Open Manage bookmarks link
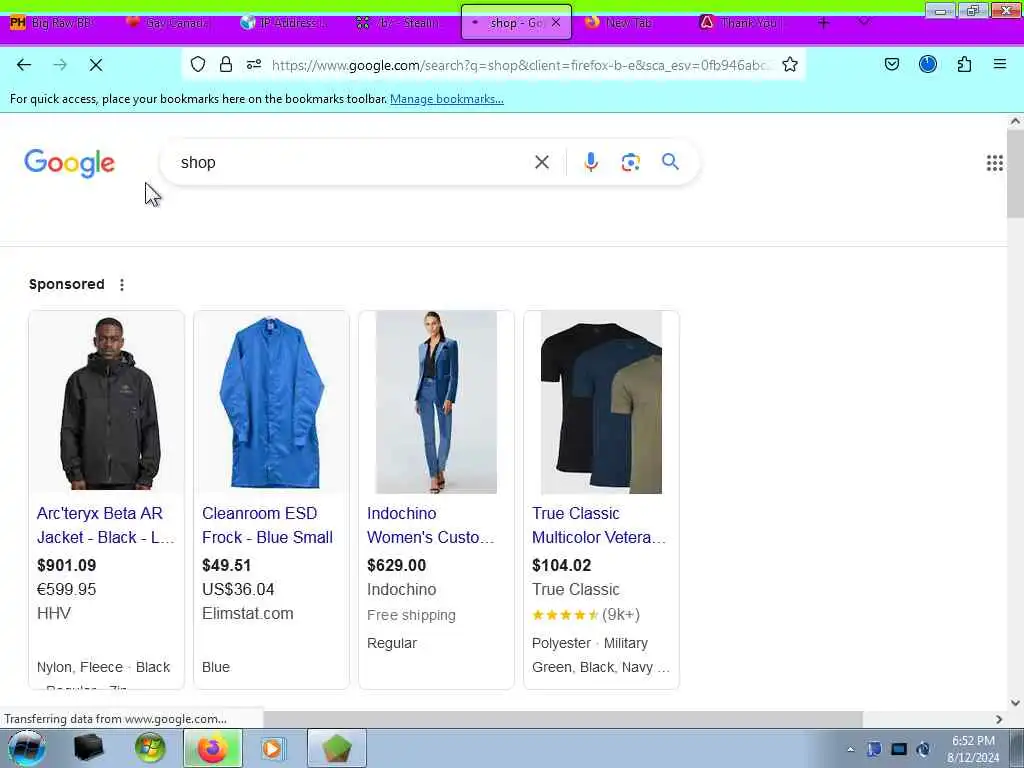Screen dimensions: 1024x768 pyautogui.click(x=447, y=99)
